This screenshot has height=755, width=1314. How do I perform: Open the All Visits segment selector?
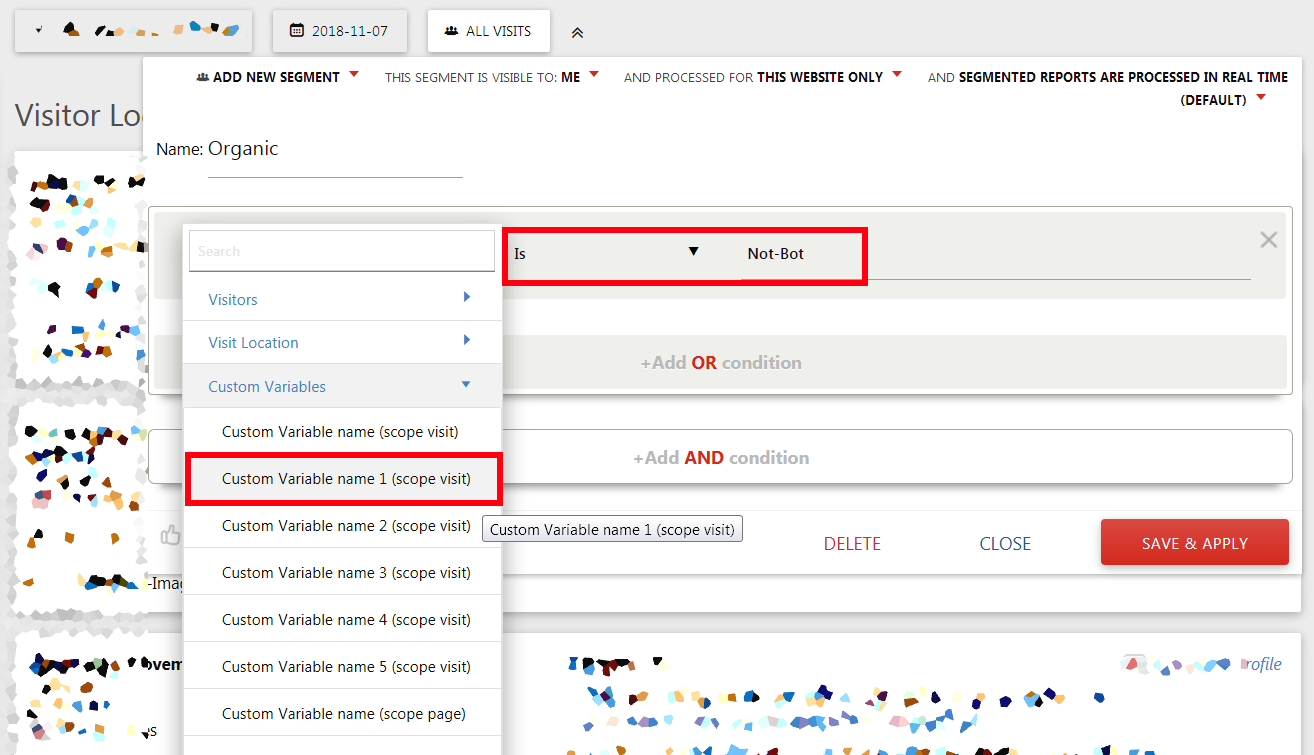[x=488, y=31]
